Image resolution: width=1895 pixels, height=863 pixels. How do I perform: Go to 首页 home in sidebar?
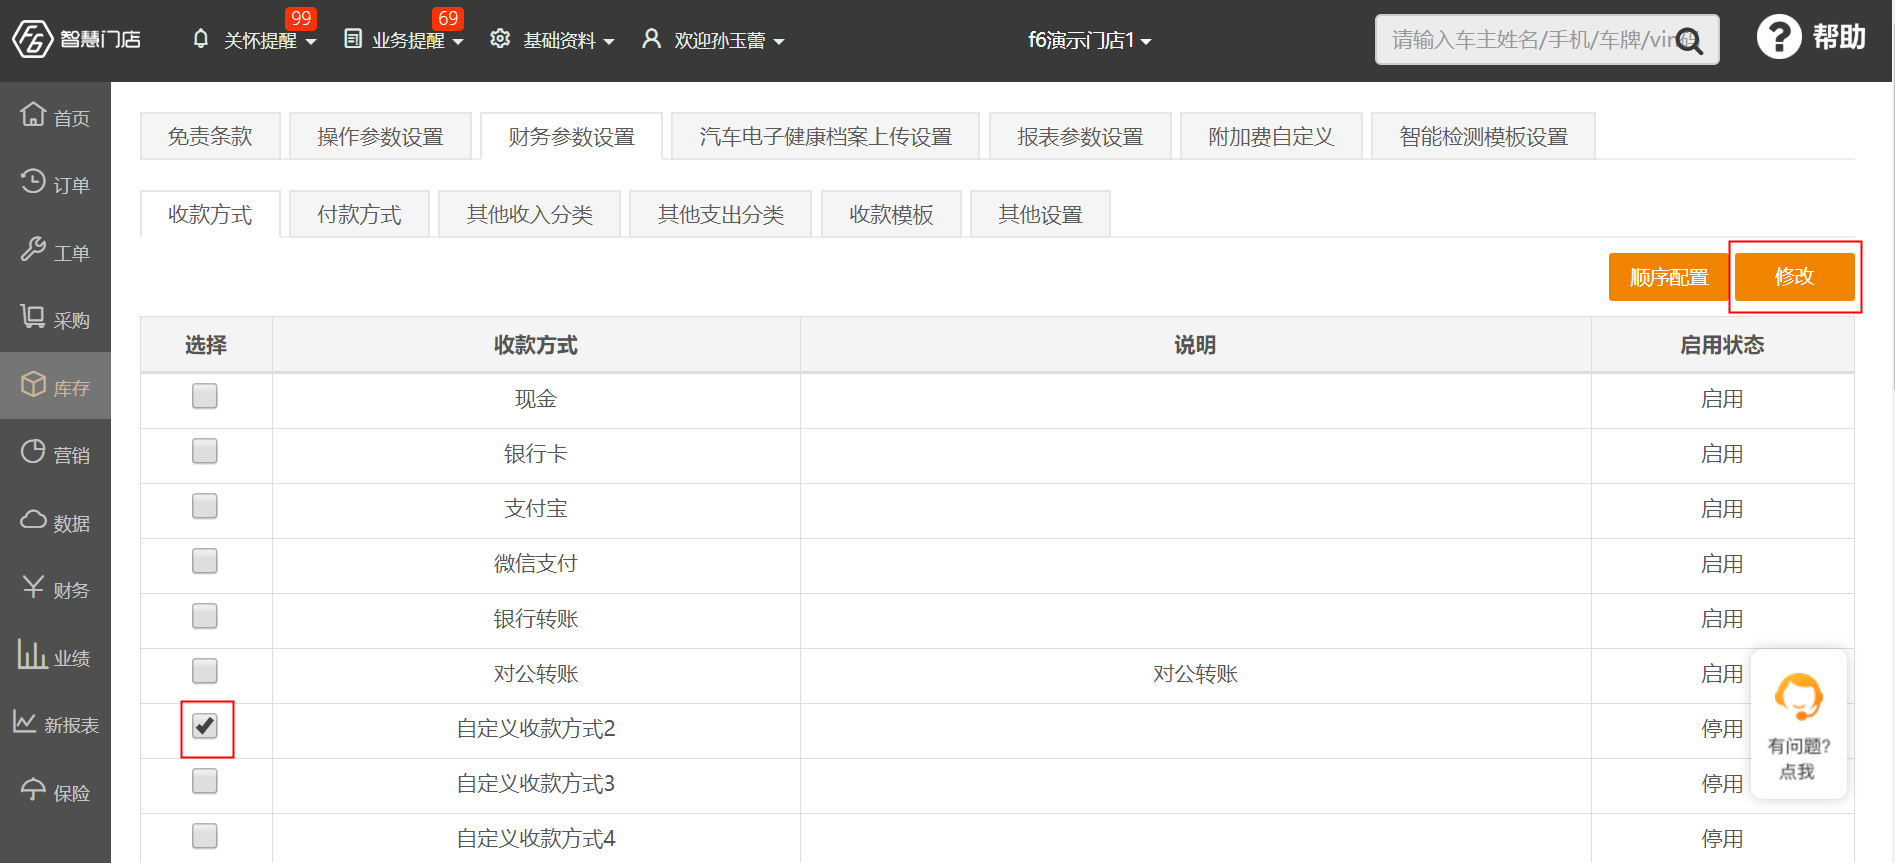(55, 116)
